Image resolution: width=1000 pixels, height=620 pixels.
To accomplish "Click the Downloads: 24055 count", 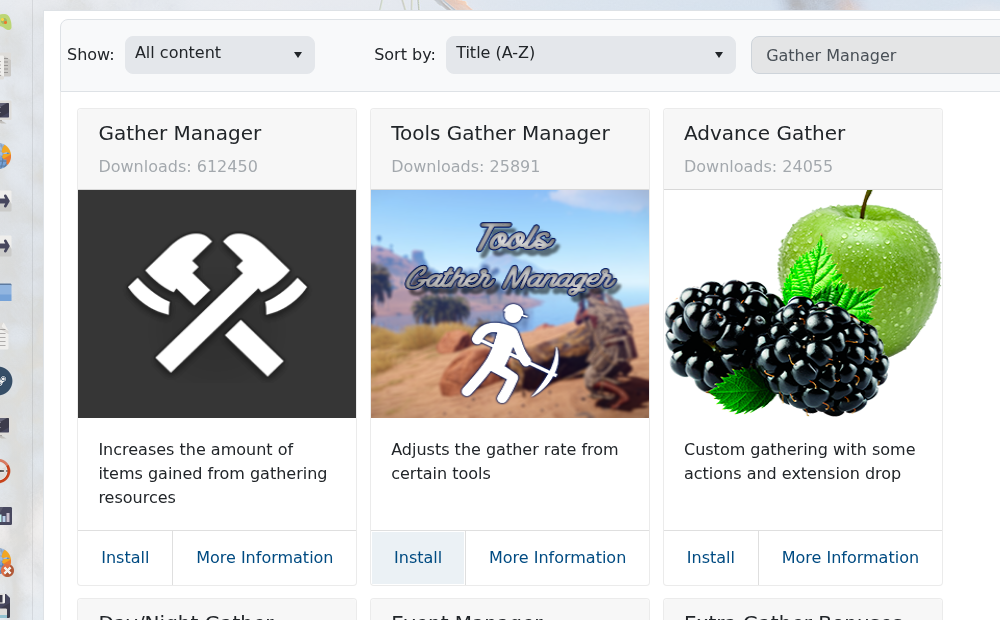I will coord(758,166).
